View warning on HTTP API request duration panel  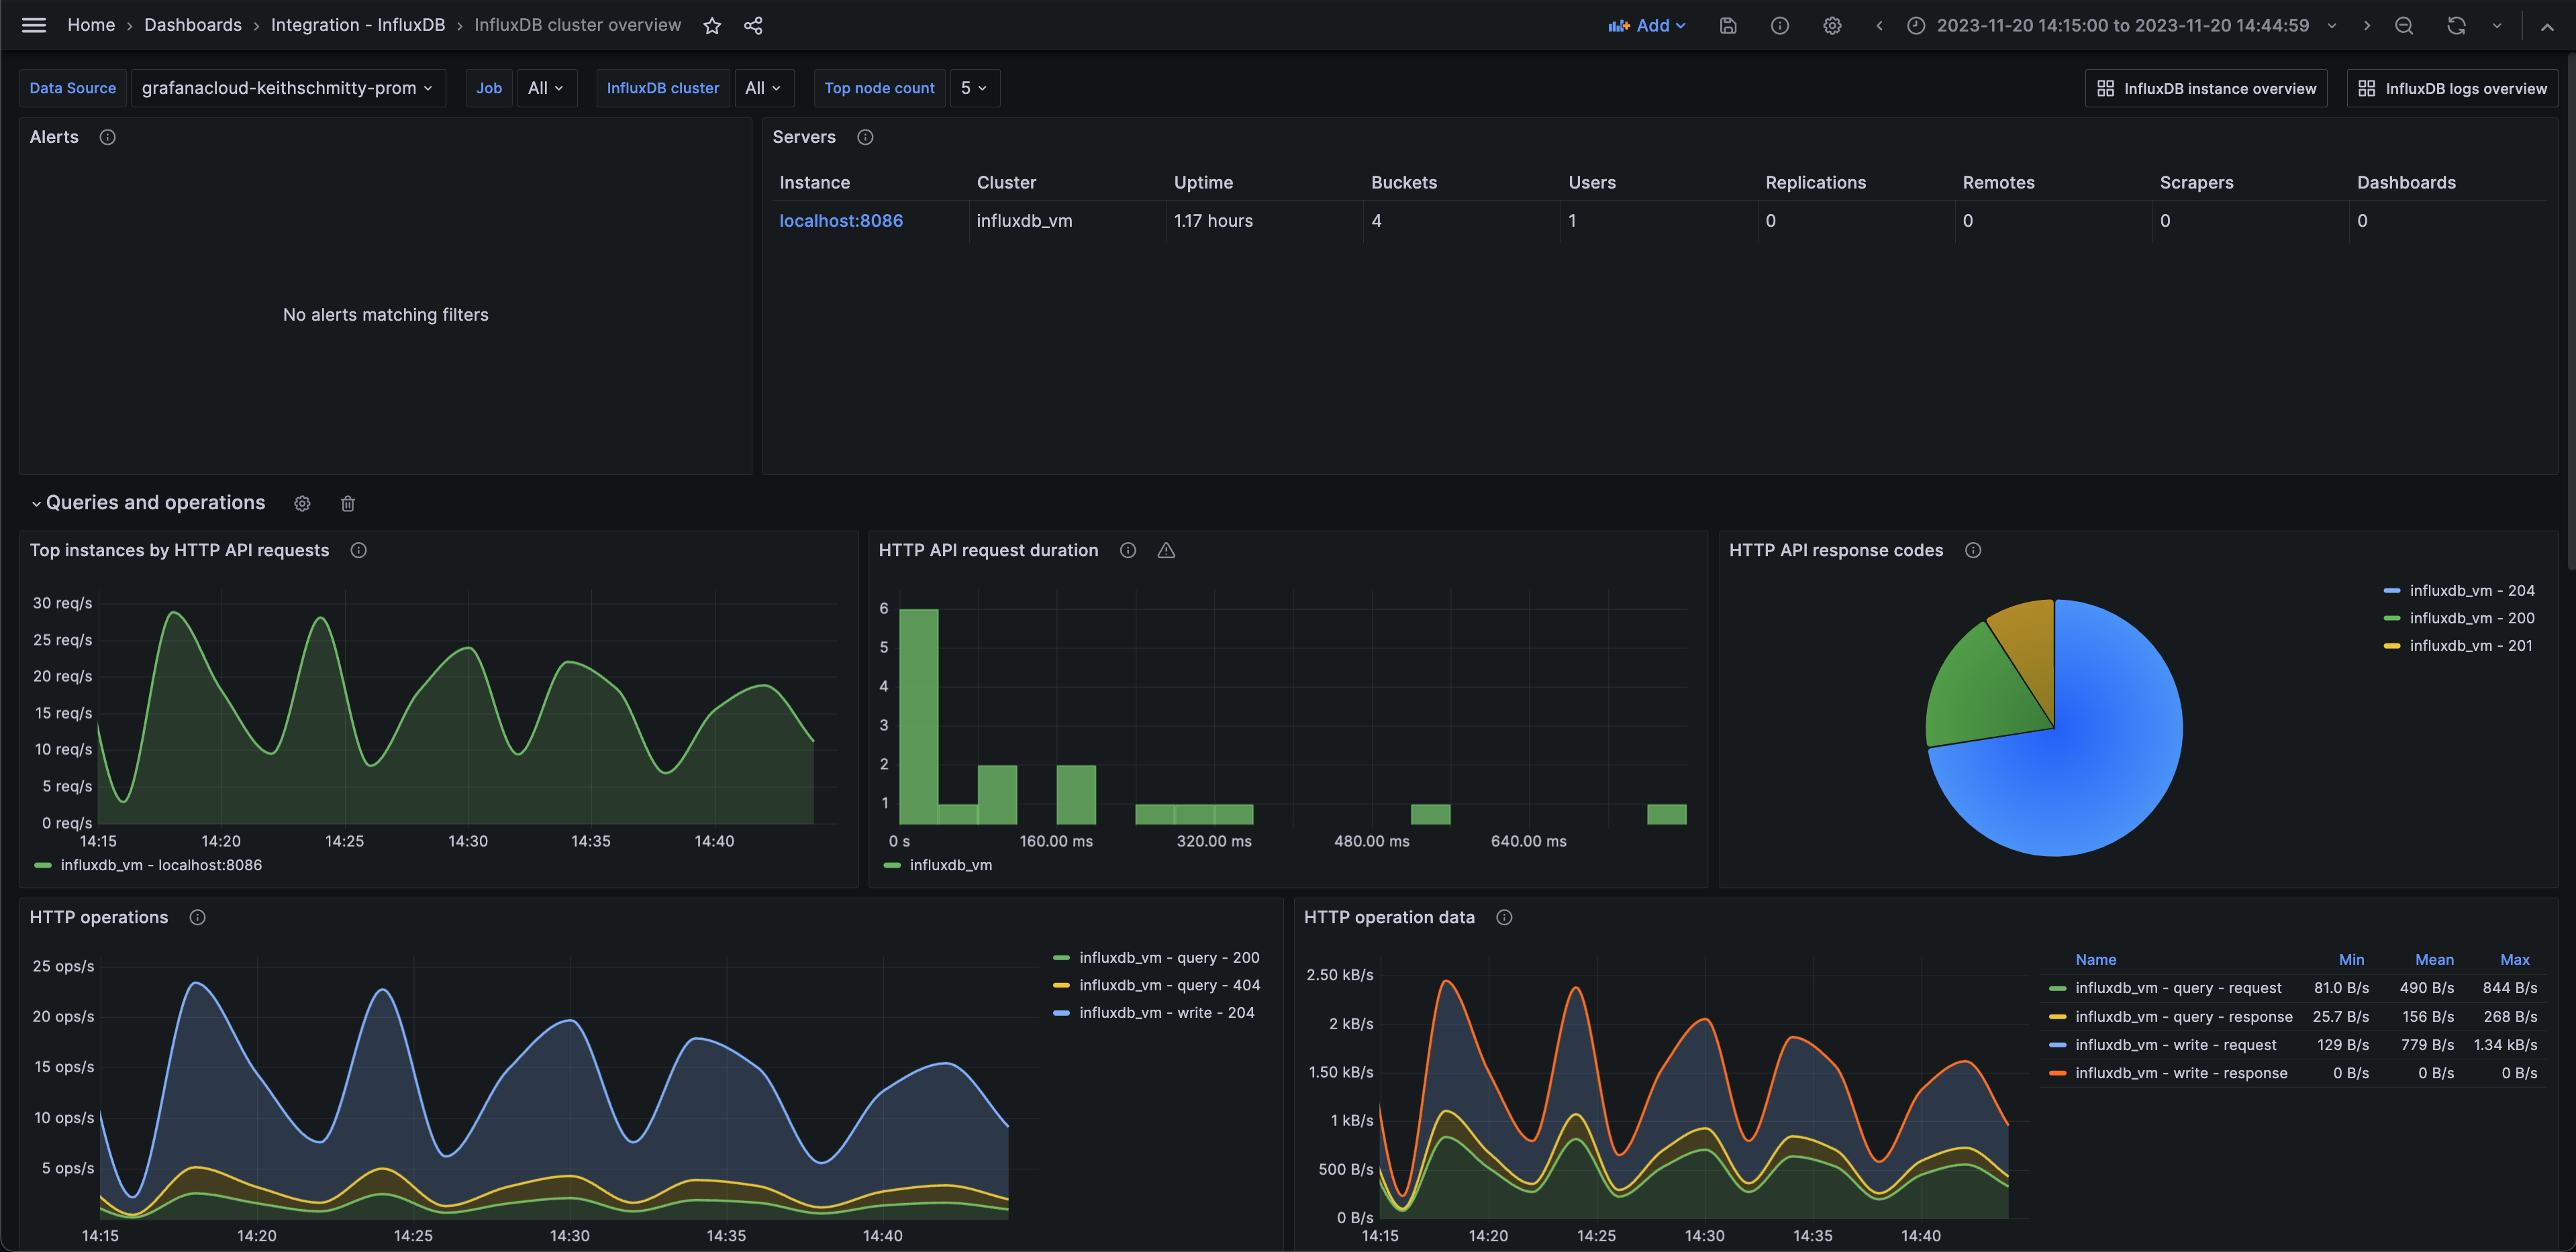pos(1166,550)
